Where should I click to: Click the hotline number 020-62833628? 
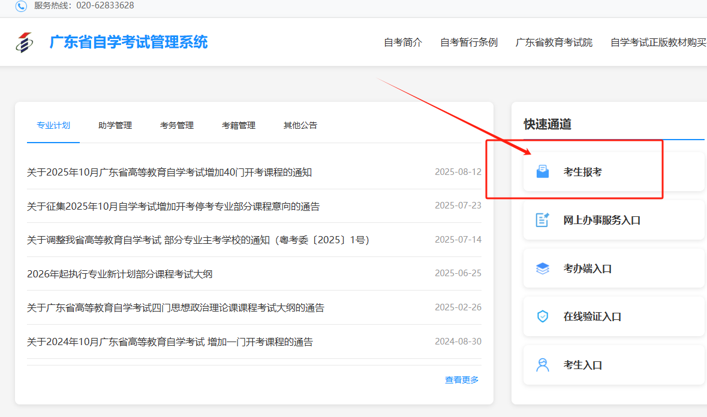(105, 5)
